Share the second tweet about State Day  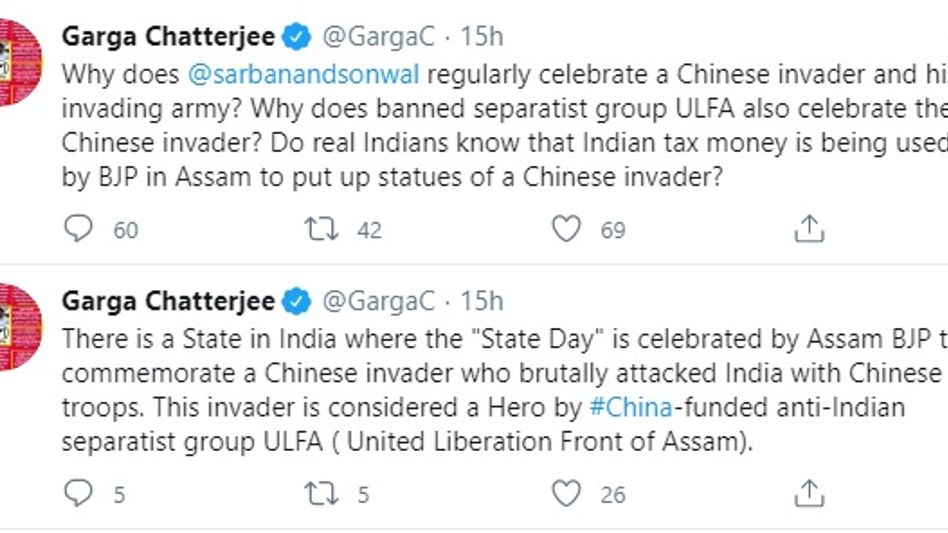(807, 494)
